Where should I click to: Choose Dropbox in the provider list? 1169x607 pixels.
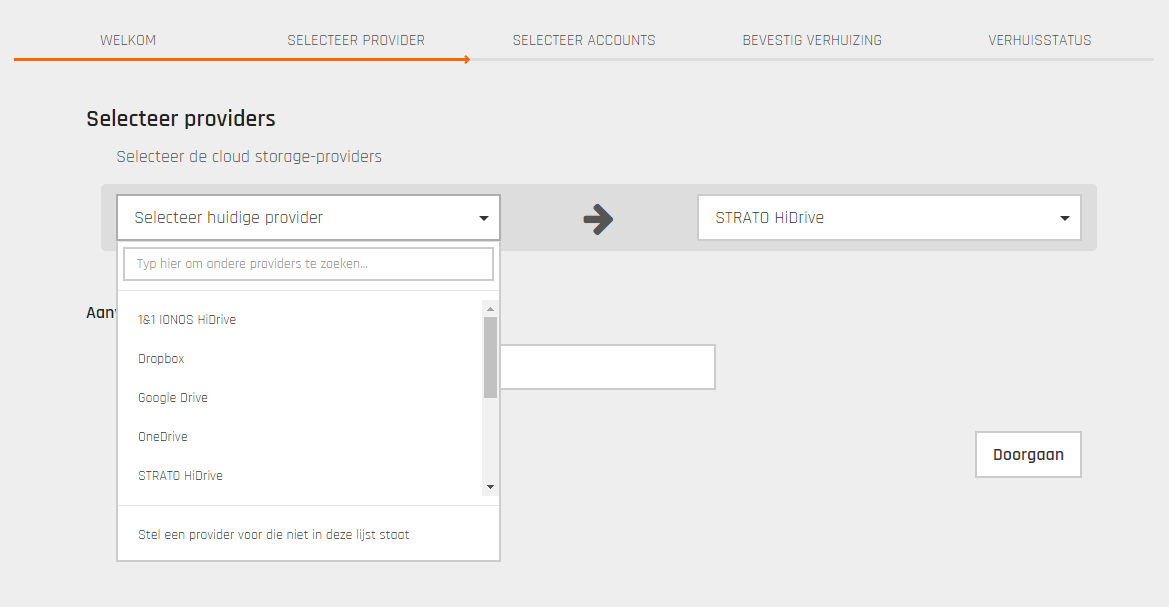[x=161, y=359]
